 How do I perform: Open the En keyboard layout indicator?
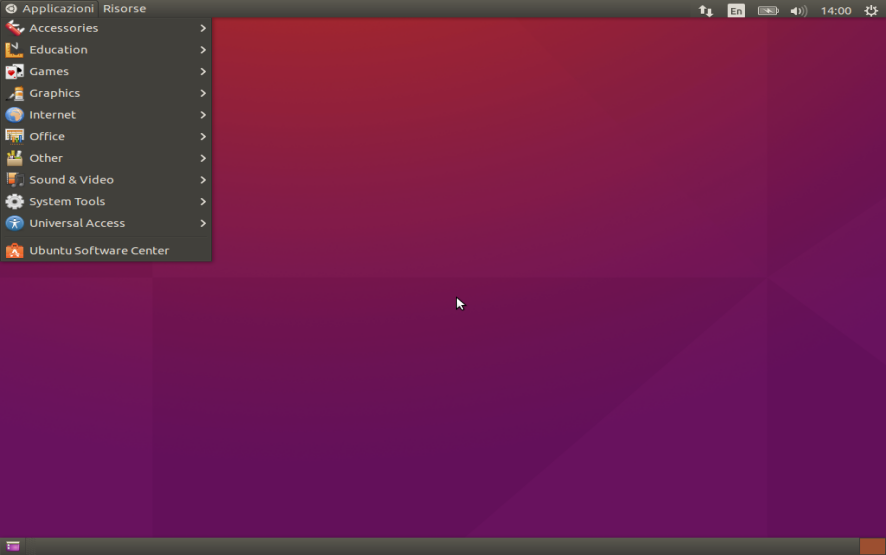[x=736, y=10]
